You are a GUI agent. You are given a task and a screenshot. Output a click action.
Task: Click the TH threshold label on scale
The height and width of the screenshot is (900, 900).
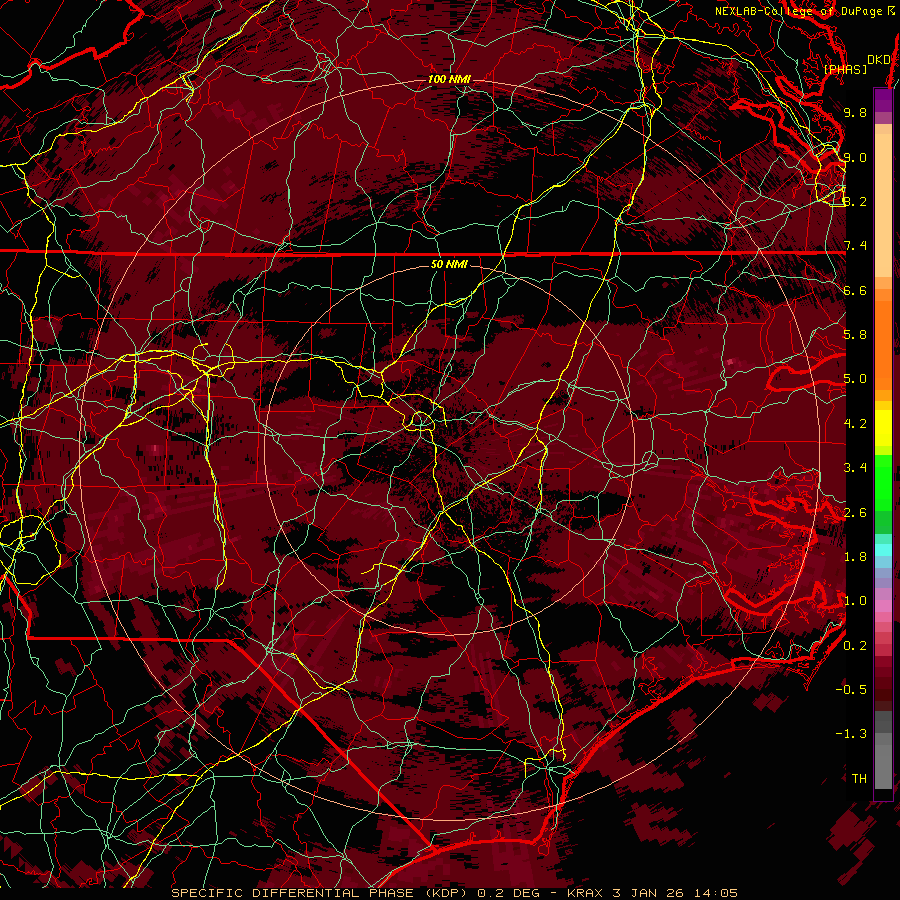point(859,779)
